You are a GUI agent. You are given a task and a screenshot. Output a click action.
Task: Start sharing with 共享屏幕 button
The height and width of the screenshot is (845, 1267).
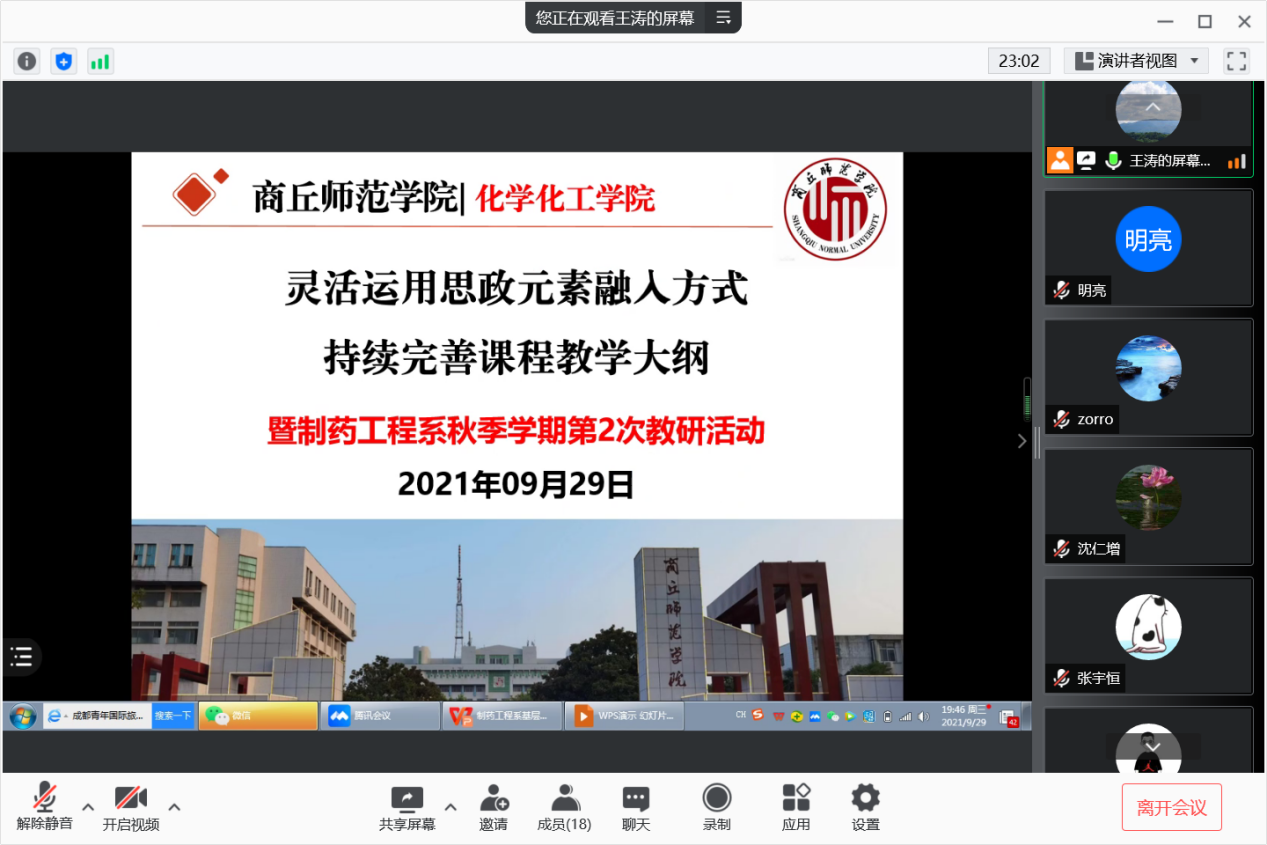click(x=407, y=807)
